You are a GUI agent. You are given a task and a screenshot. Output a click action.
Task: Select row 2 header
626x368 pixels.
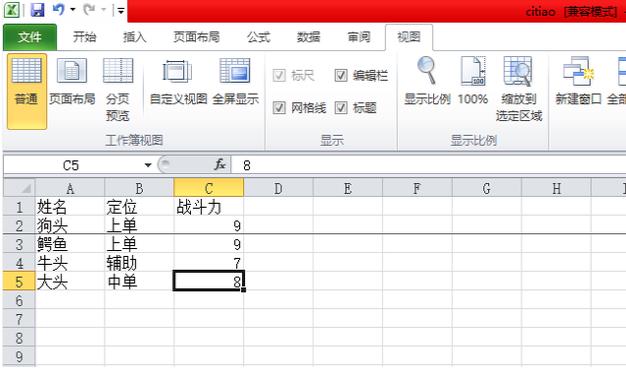(19, 226)
